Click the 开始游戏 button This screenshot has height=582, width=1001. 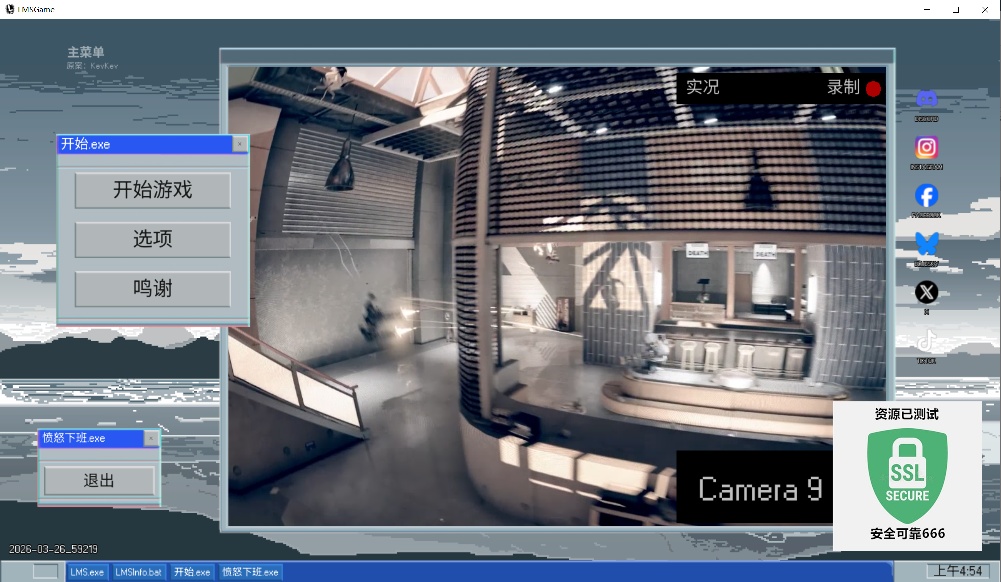click(x=153, y=190)
